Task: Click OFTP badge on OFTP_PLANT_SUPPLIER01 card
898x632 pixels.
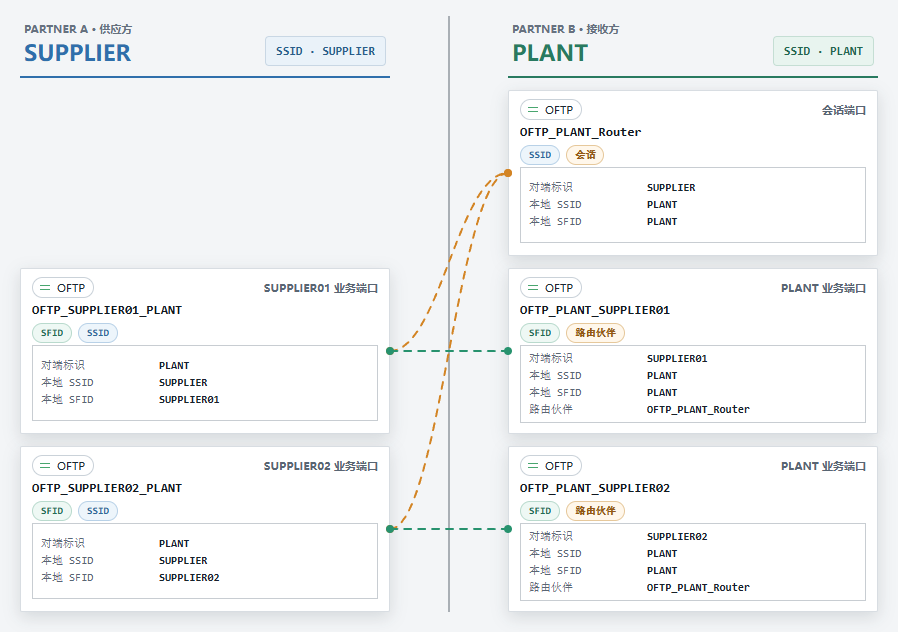Action: click(550, 288)
